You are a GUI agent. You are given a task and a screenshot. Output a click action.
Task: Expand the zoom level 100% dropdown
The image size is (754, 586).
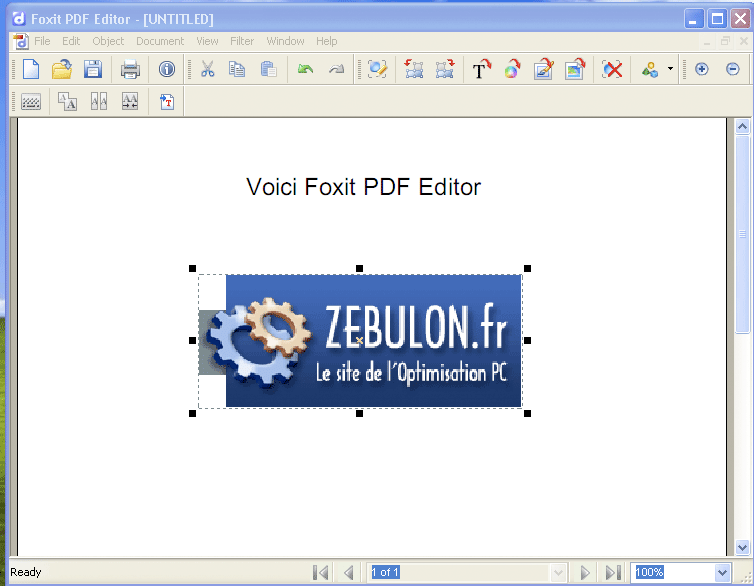point(722,572)
